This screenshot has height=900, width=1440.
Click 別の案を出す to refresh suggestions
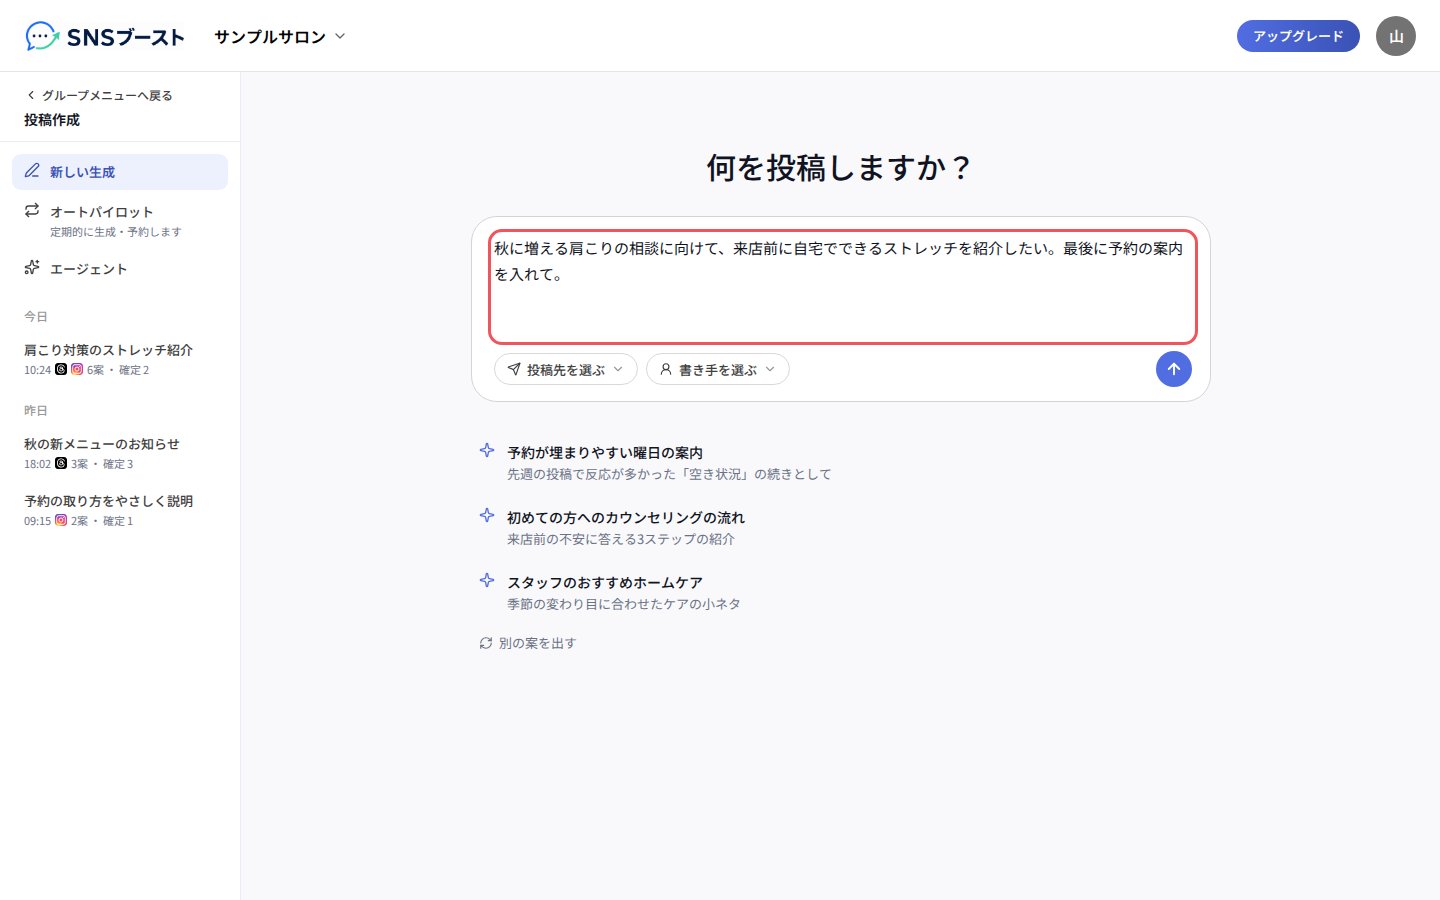[x=528, y=643]
